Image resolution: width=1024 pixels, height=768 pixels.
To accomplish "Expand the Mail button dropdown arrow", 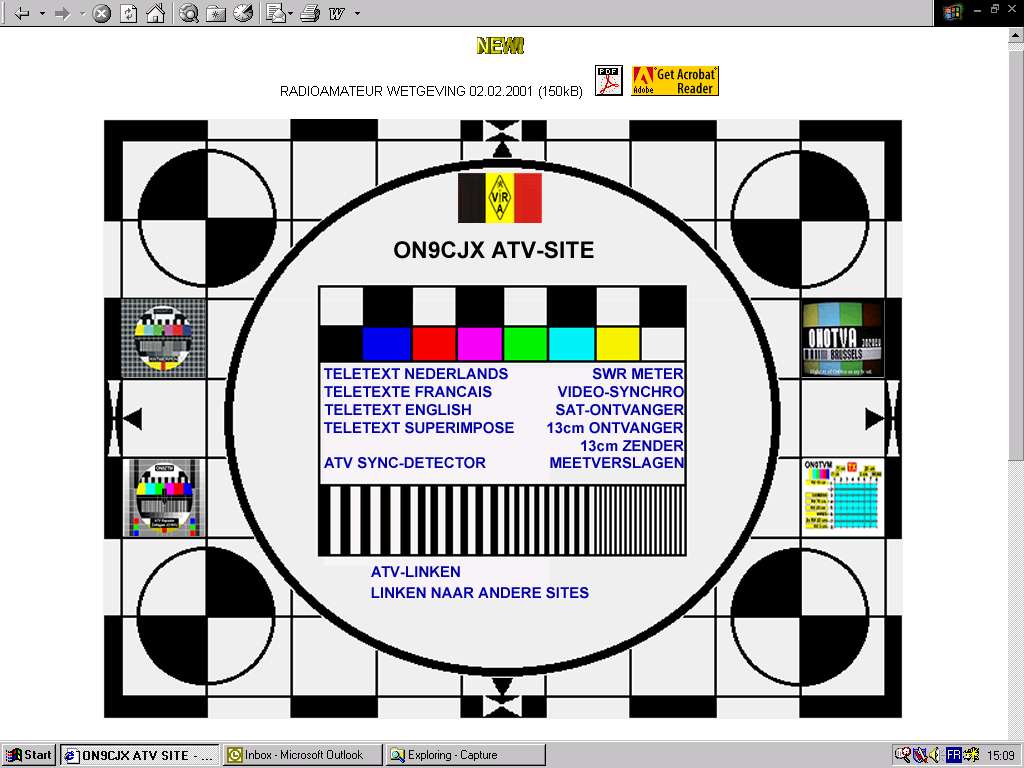I will click(290, 13).
